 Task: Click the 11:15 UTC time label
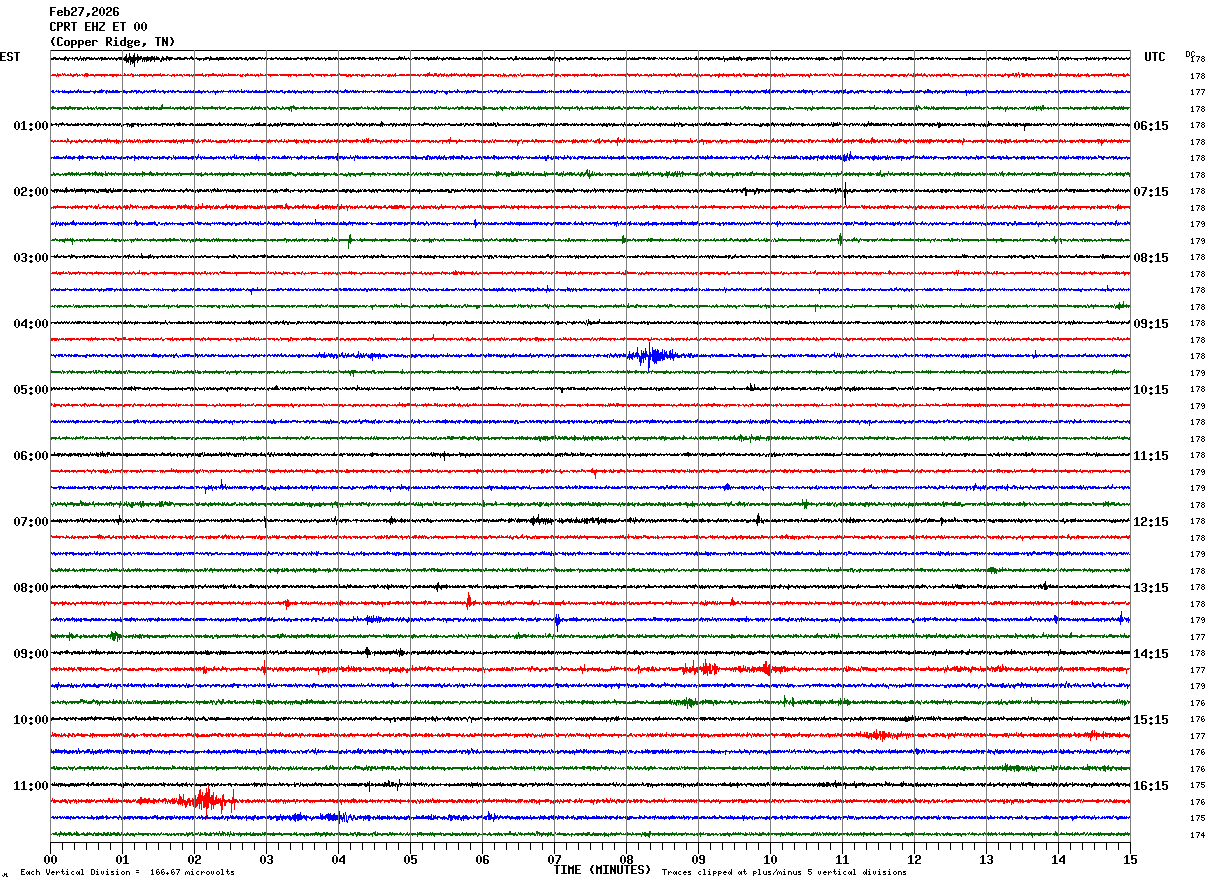(1151, 456)
